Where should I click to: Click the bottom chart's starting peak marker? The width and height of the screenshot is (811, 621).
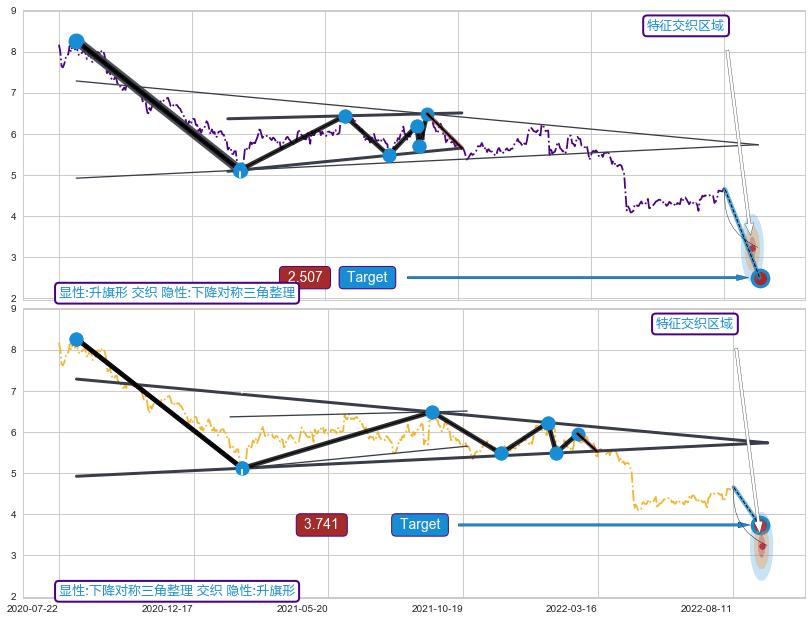(76, 340)
